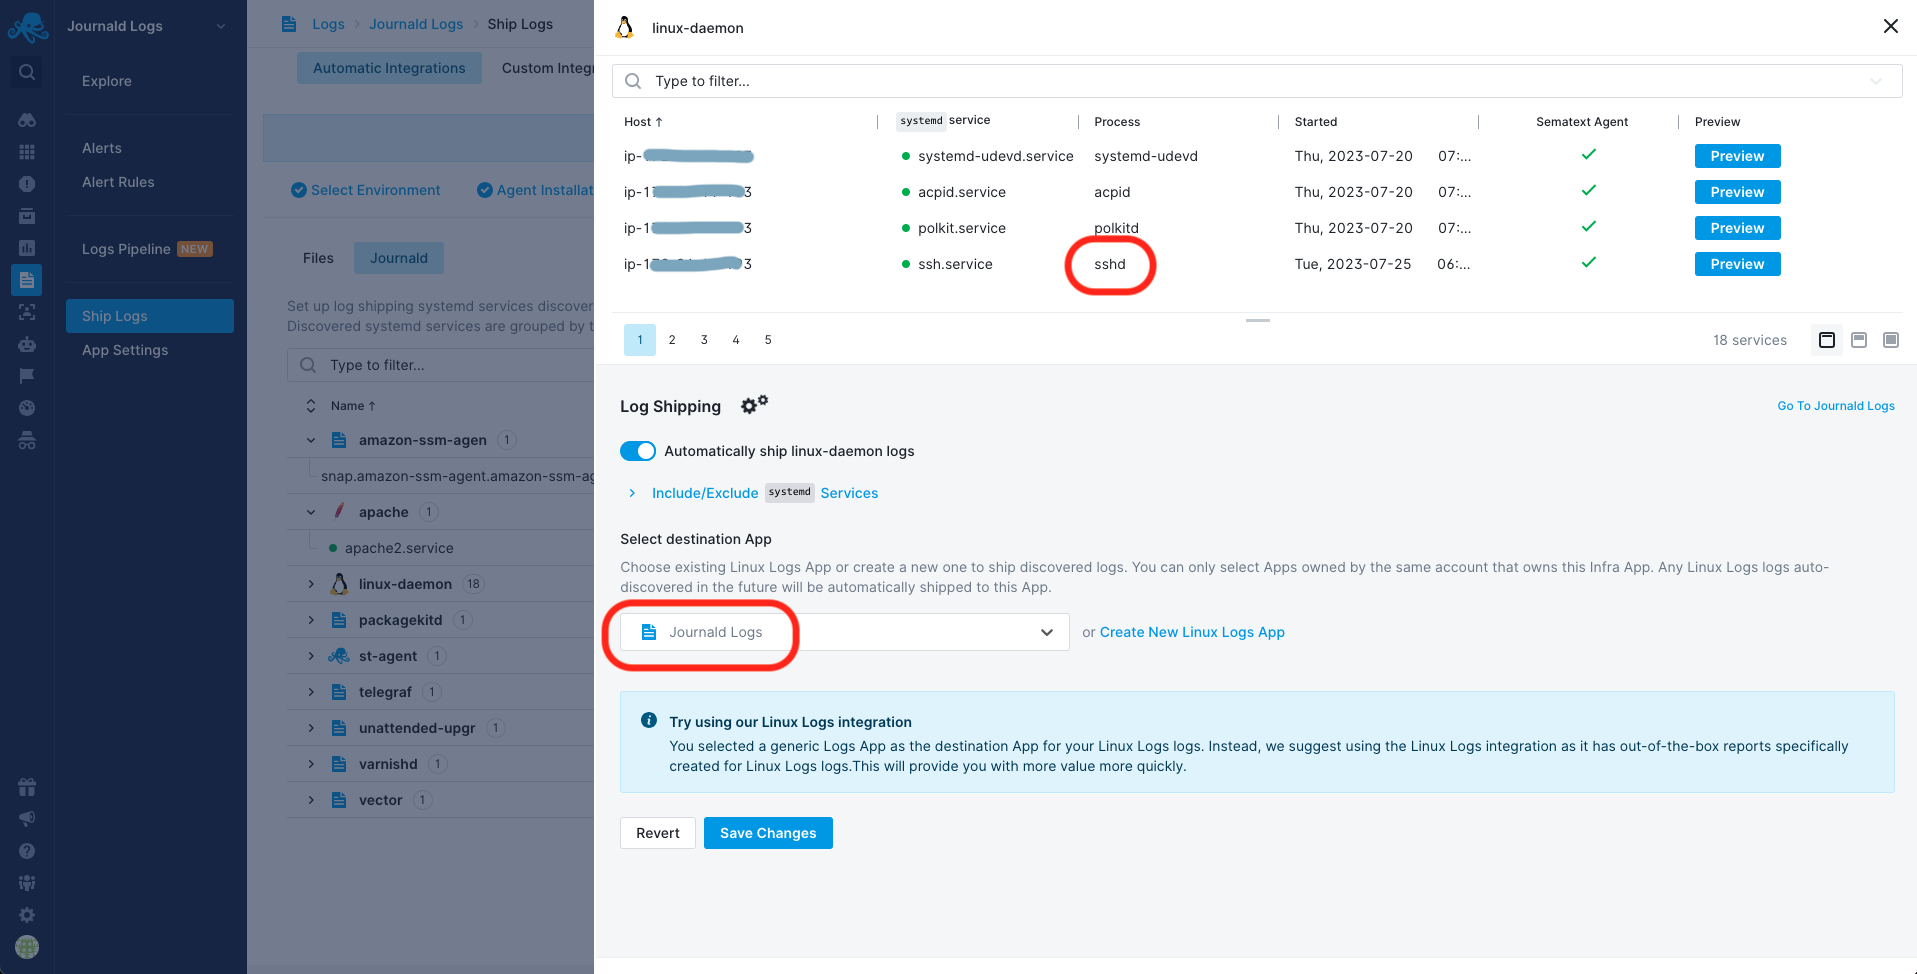Close the linux-daemon panel with the X

[x=1891, y=26]
